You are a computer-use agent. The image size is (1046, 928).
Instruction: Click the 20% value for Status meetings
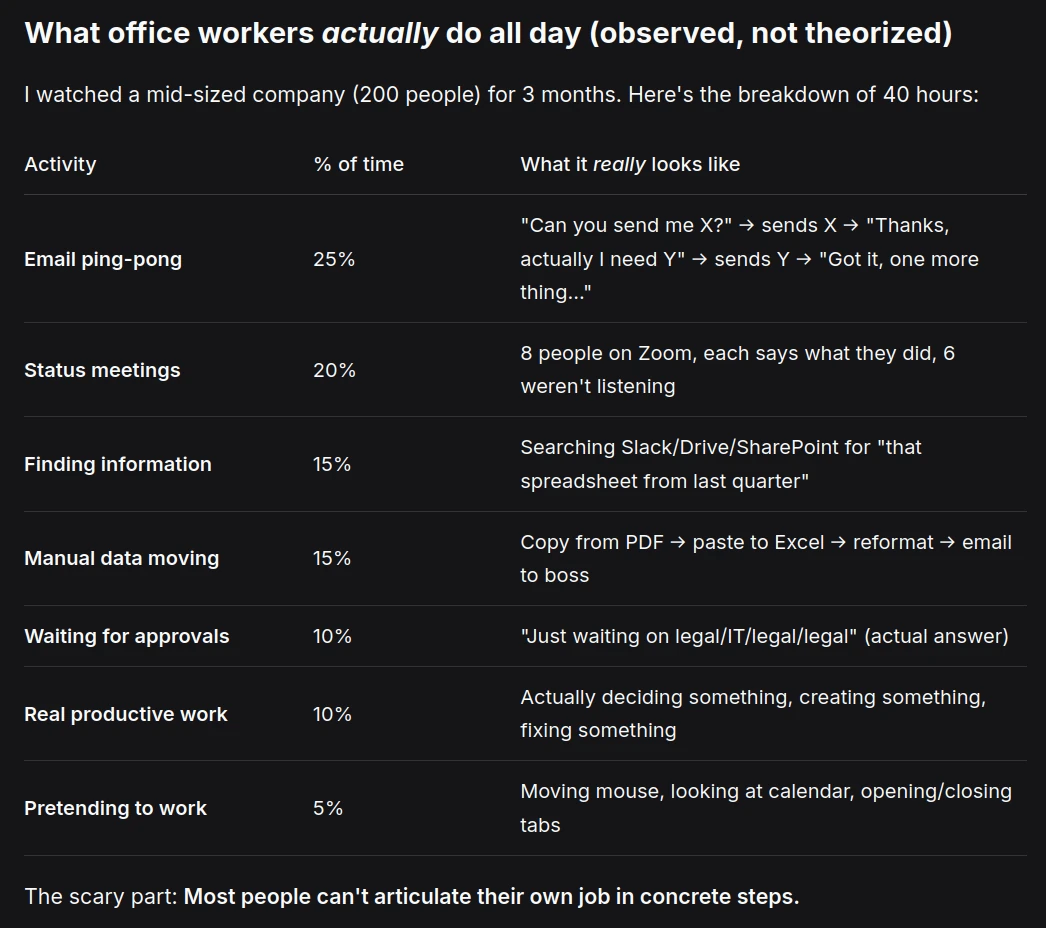[334, 370]
